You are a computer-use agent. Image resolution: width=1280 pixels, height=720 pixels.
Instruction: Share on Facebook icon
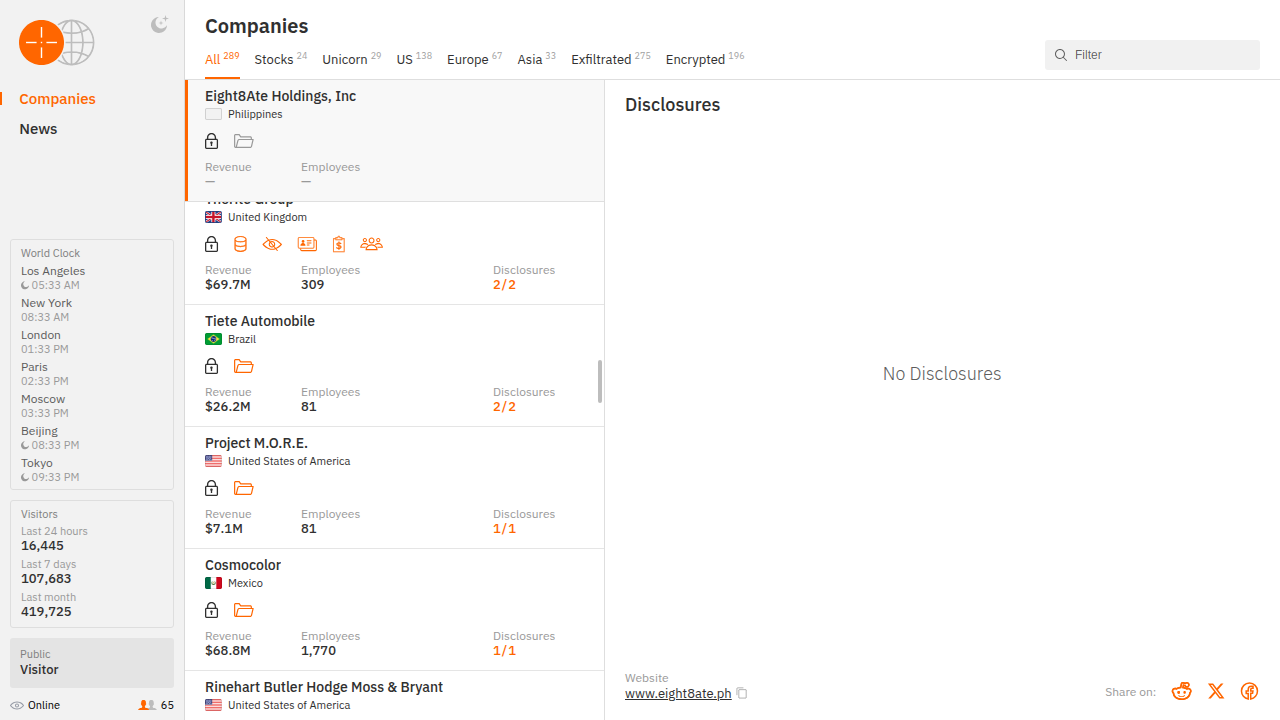(1249, 691)
